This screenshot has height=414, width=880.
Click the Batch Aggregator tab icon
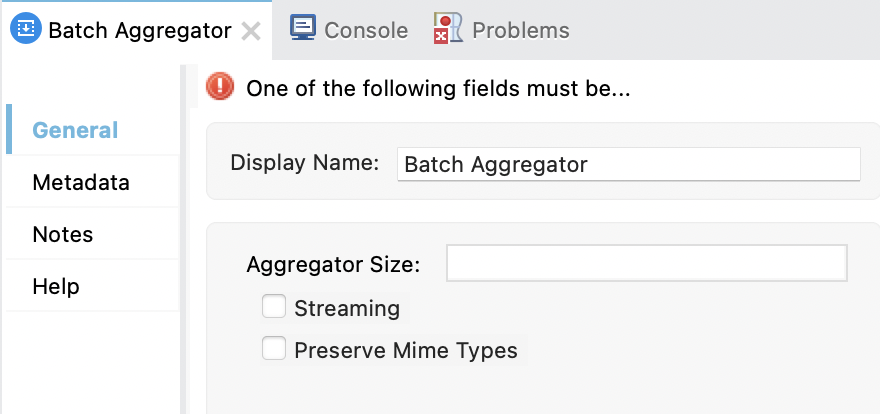click(25, 30)
